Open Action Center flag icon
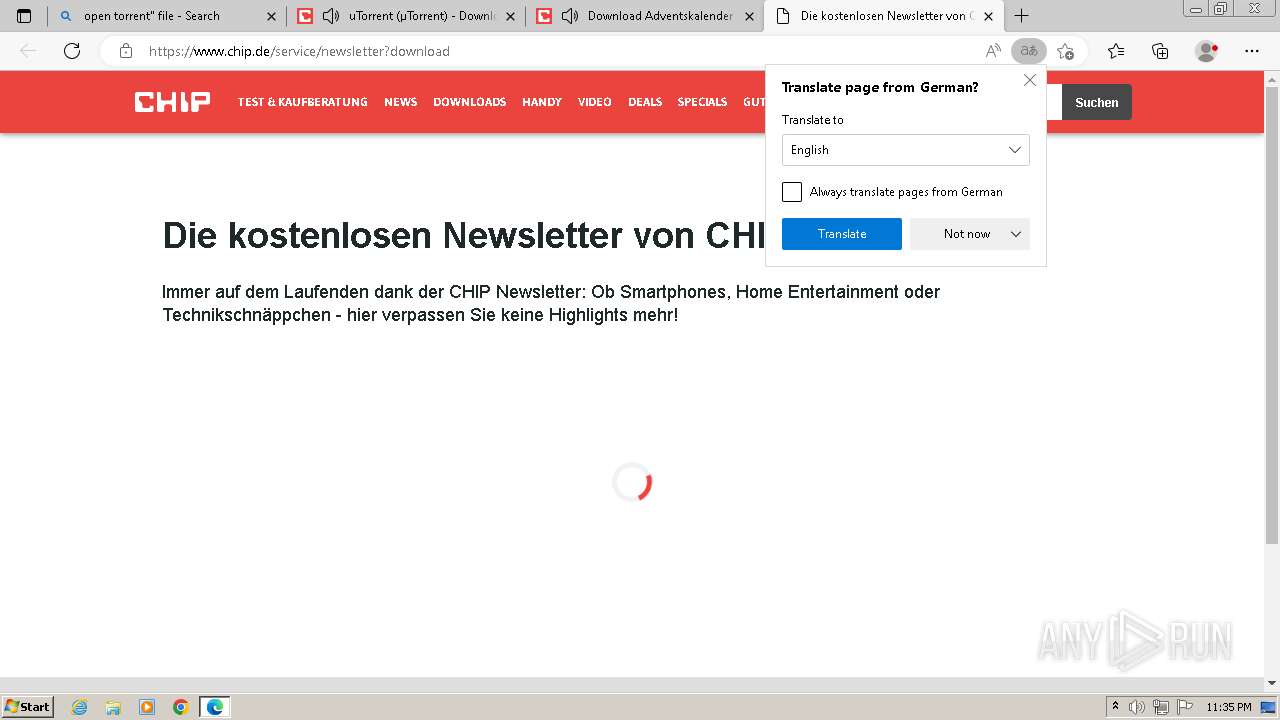The width and height of the screenshot is (1280, 720). point(1185,707)
